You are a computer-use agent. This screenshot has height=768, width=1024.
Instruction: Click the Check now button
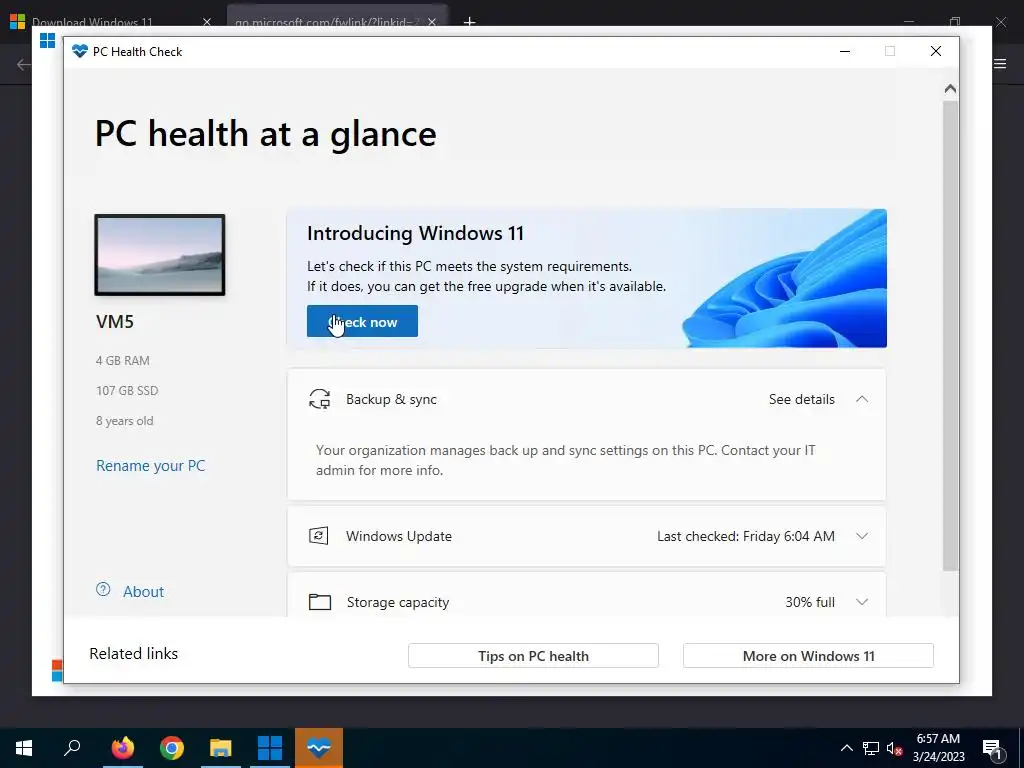[x=362, y=321]
